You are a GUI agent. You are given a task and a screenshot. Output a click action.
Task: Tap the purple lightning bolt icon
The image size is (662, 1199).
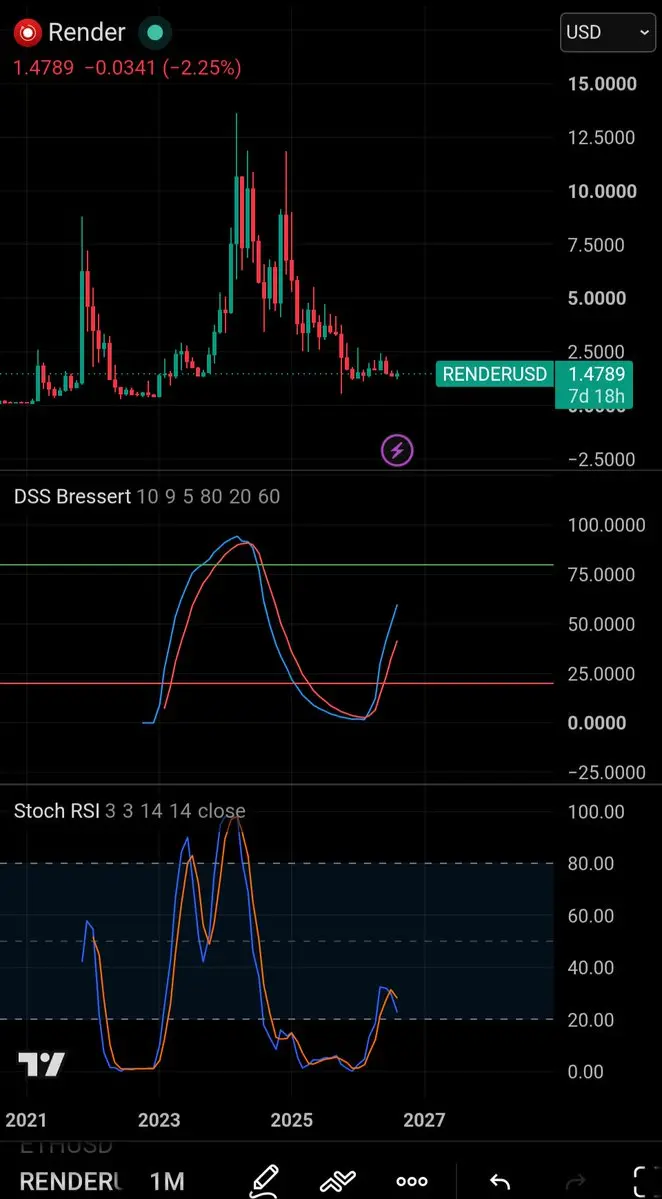tap(397, 450)
